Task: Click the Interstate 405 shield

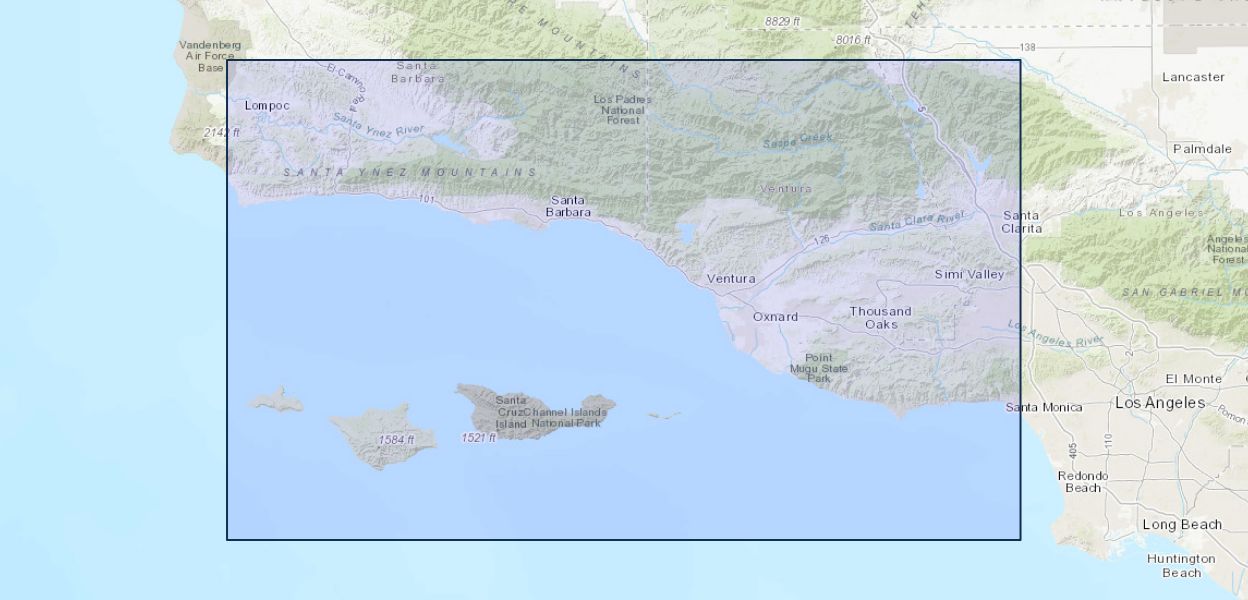Action: [1072, 452]
